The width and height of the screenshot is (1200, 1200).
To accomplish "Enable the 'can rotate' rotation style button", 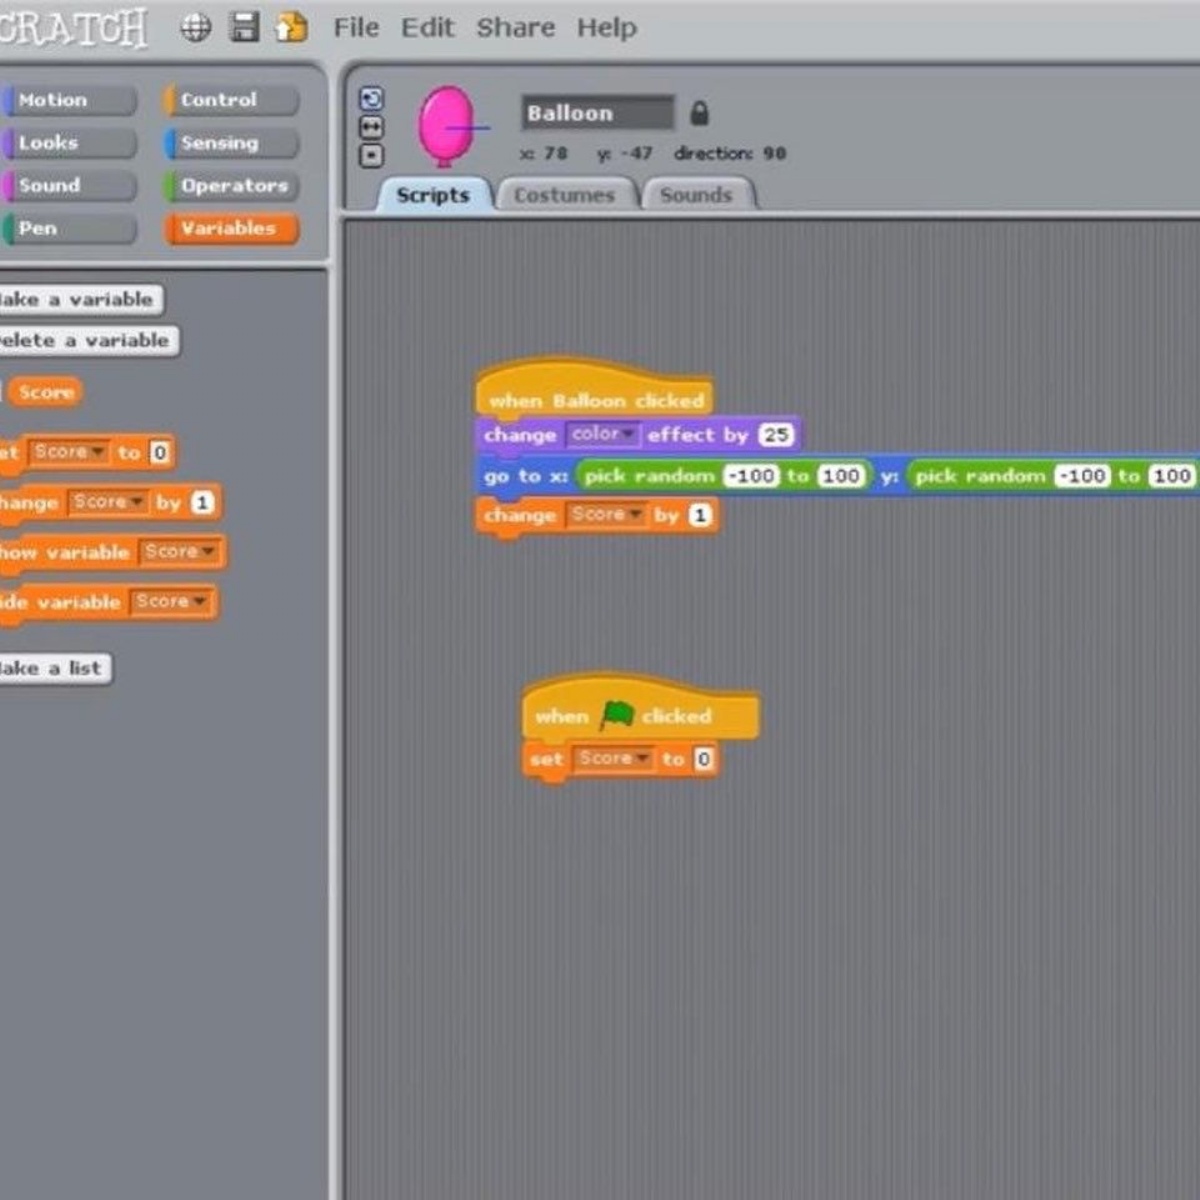I will pyautogui.click(x=371, y=98).
